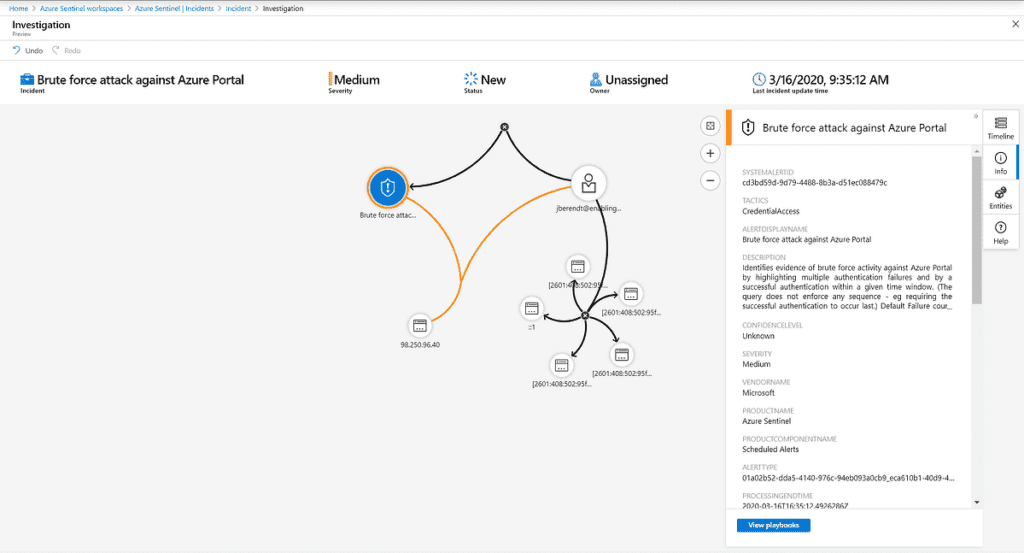Select the Brute force attack alert node
The image size is (1024, 553).
[x=387, y=187]
